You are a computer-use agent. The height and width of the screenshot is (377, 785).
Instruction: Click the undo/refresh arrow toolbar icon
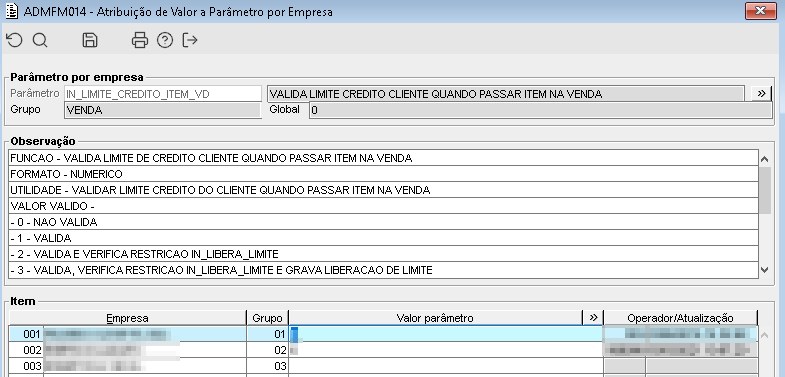[15, 40]
